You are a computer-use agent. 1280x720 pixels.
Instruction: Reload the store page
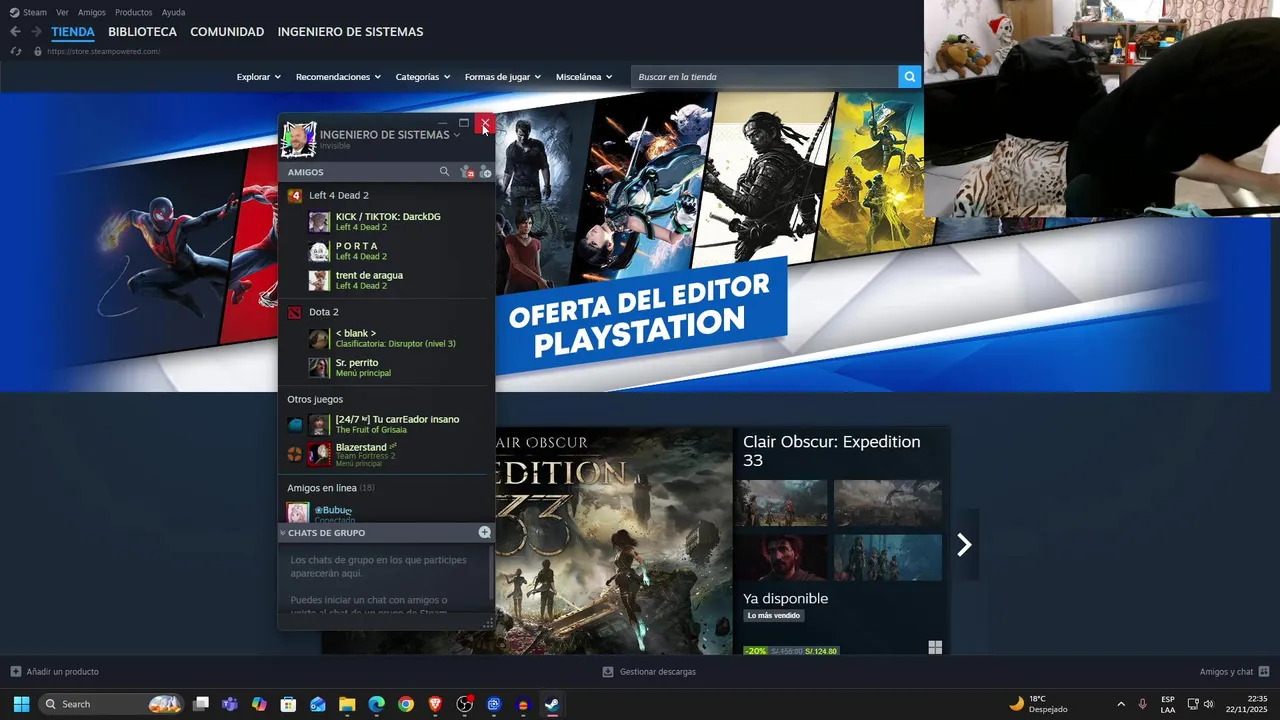(16, 51)
